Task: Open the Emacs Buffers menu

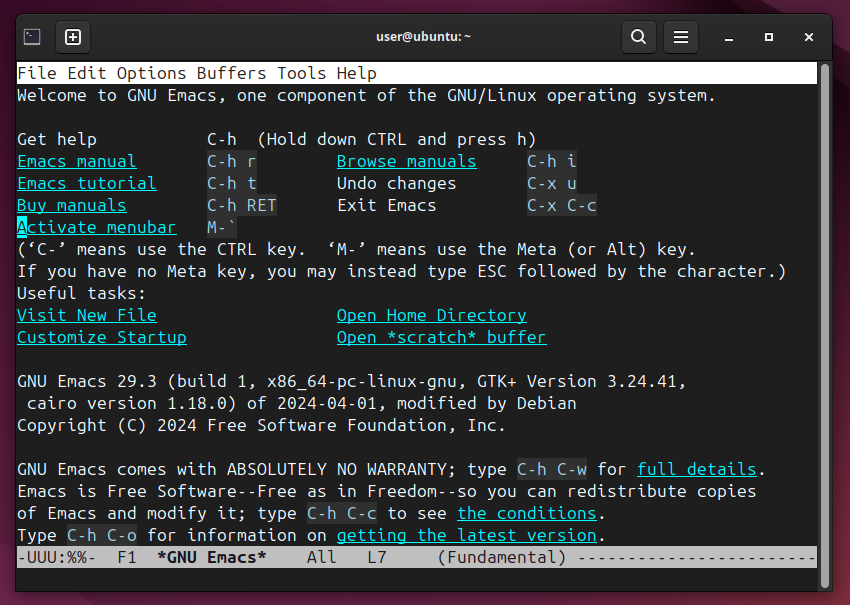Action: (231, 73)
